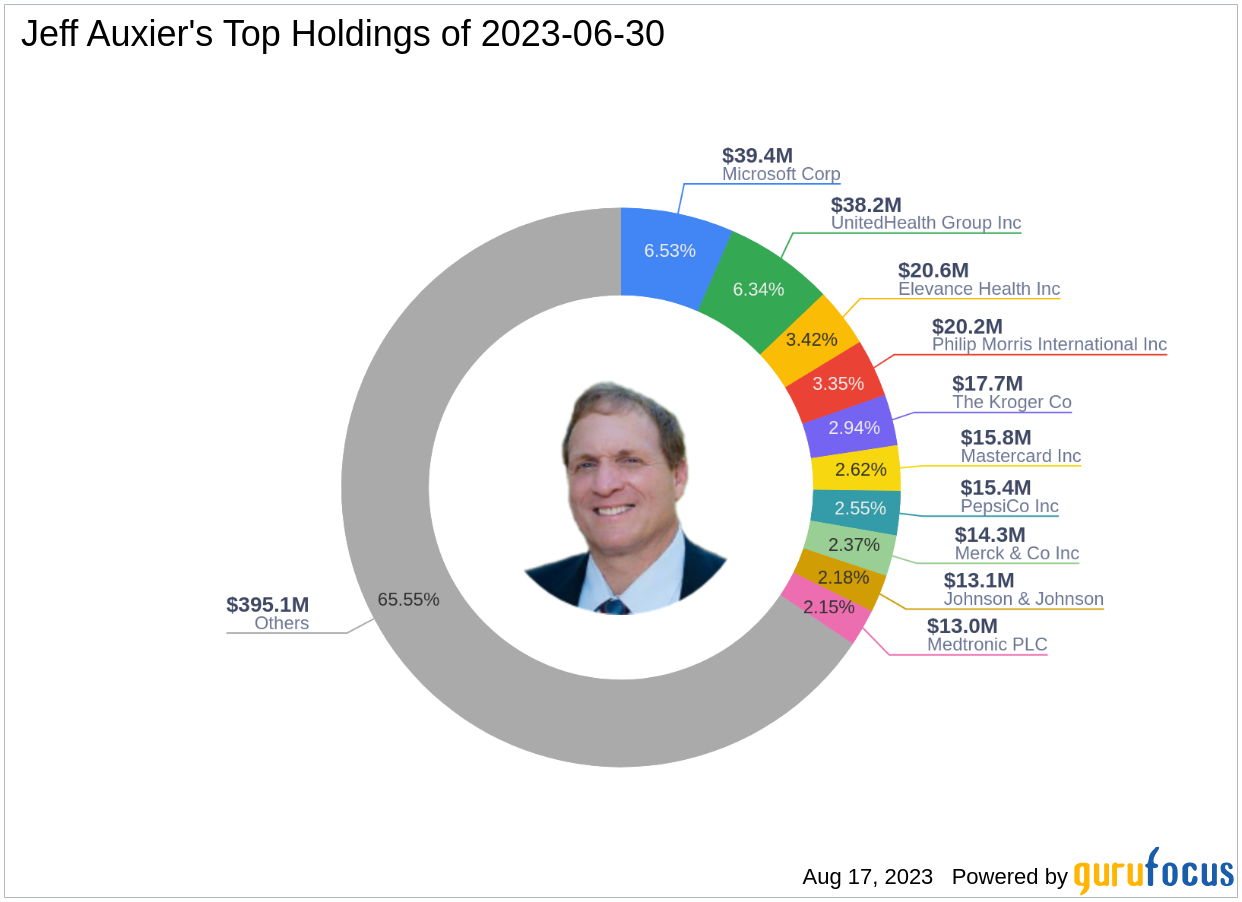Click the Microsoft Corp label
The height and width of the screenshot is (902, 1242).
tap(781, 174)
